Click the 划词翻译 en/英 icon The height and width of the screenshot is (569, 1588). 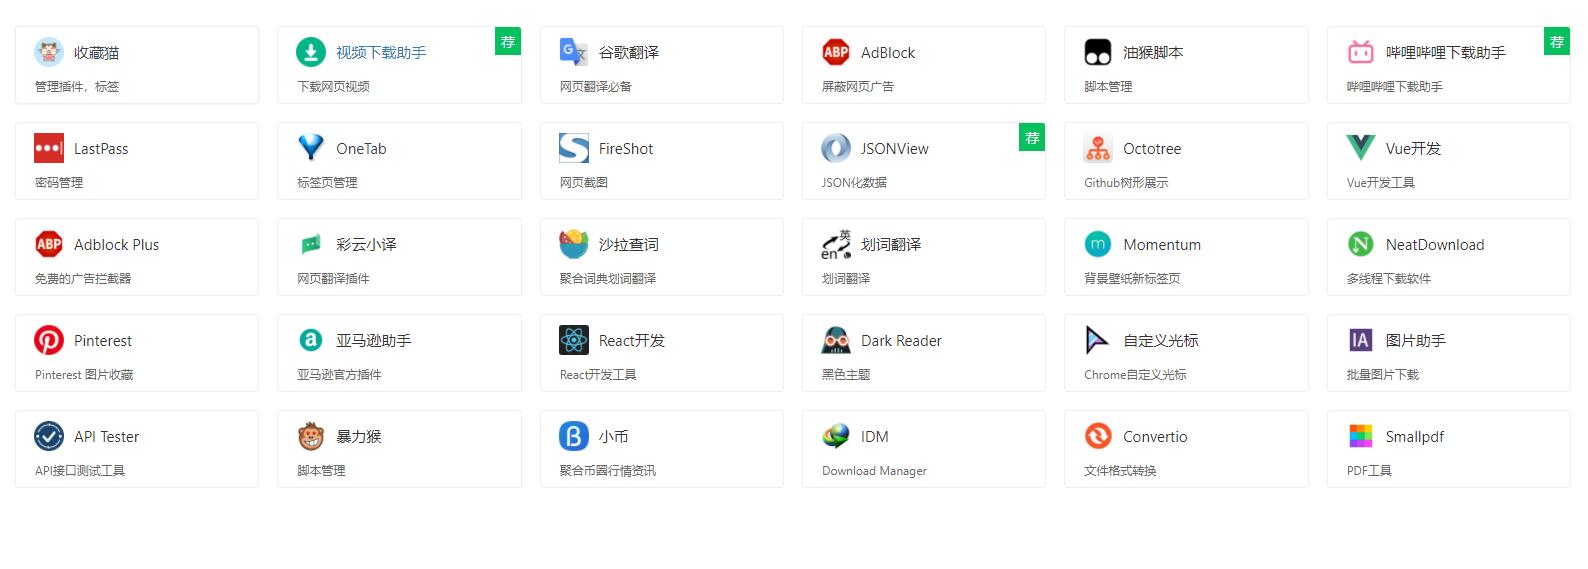pos(836,244)
